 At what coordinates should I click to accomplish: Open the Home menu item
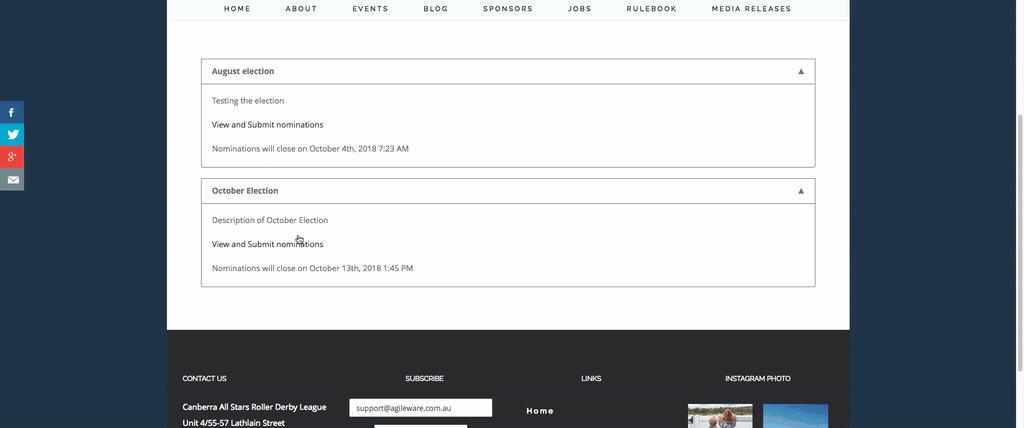pos(237,9)
